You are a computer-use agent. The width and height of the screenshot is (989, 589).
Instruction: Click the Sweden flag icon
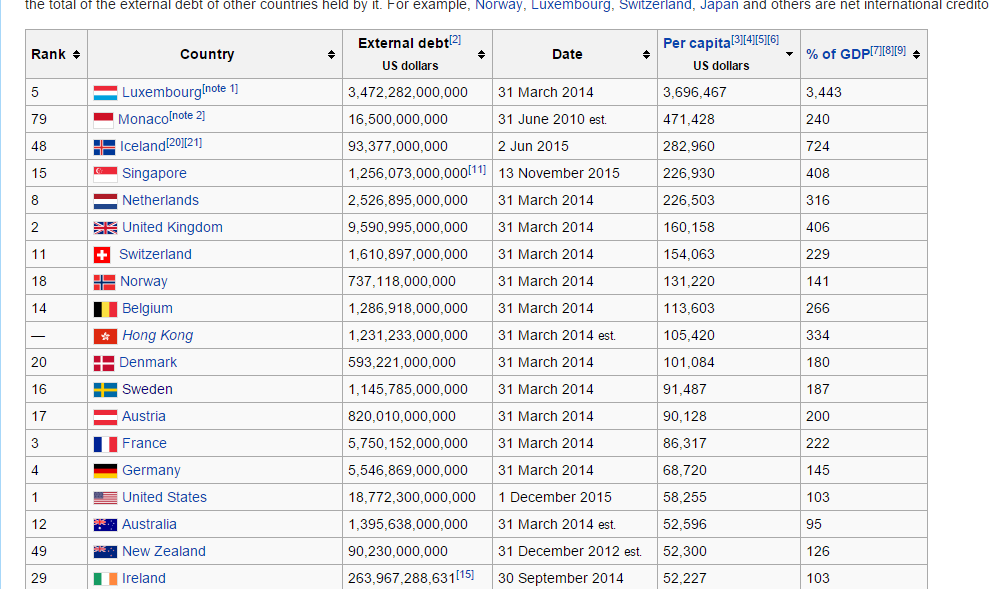tap(105, 390)
